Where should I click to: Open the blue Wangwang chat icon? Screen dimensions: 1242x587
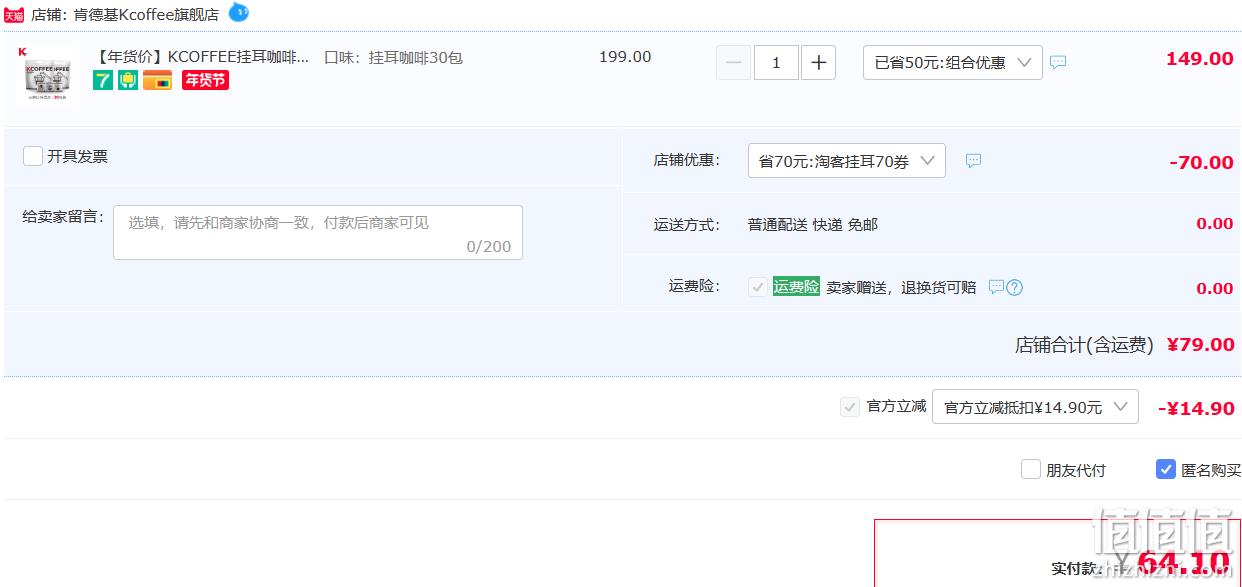coord(238,12)
